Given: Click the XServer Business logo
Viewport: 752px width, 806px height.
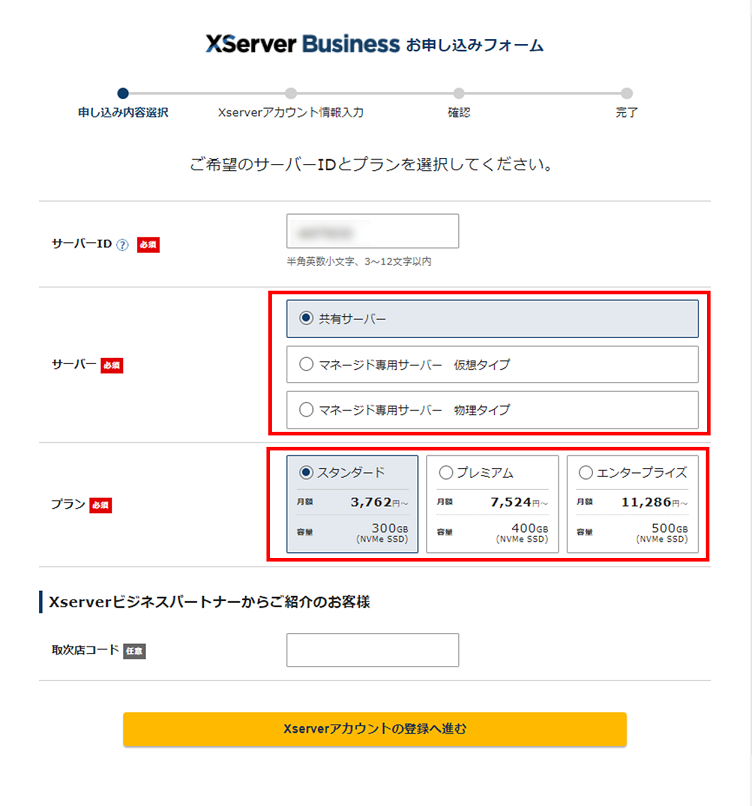Looking at the screenshot, I should [x=302, y=44].
